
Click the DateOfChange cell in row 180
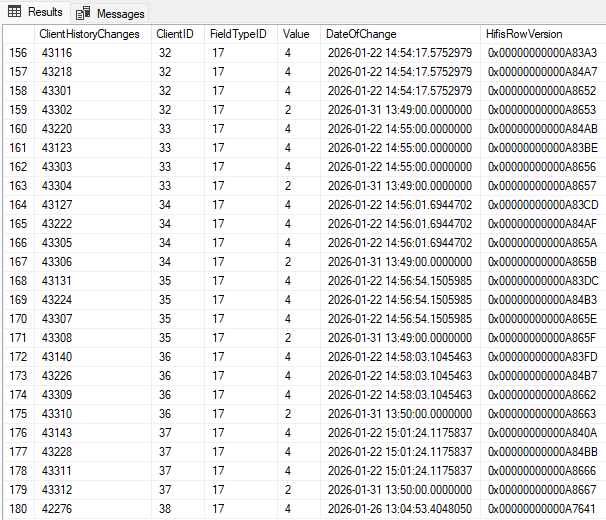click(x=398, y=508)
